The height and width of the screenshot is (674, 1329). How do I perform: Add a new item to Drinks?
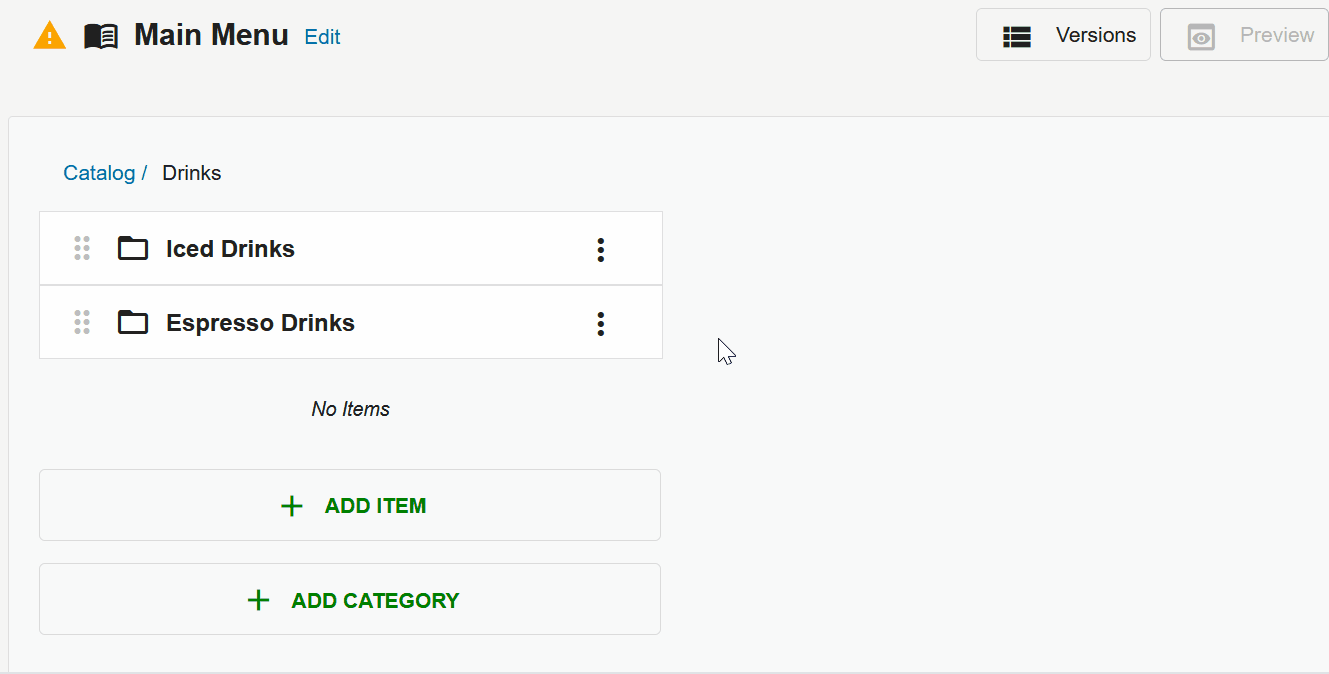350,505
